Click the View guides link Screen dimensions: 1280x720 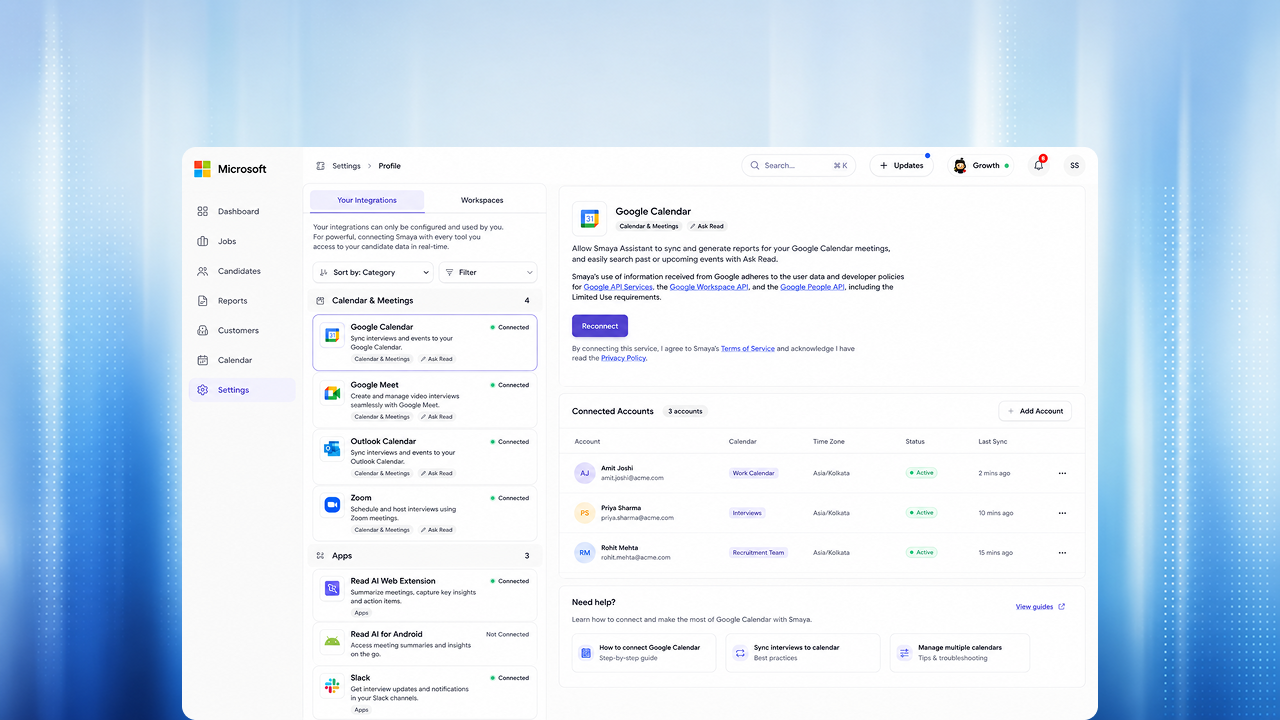1040,607
